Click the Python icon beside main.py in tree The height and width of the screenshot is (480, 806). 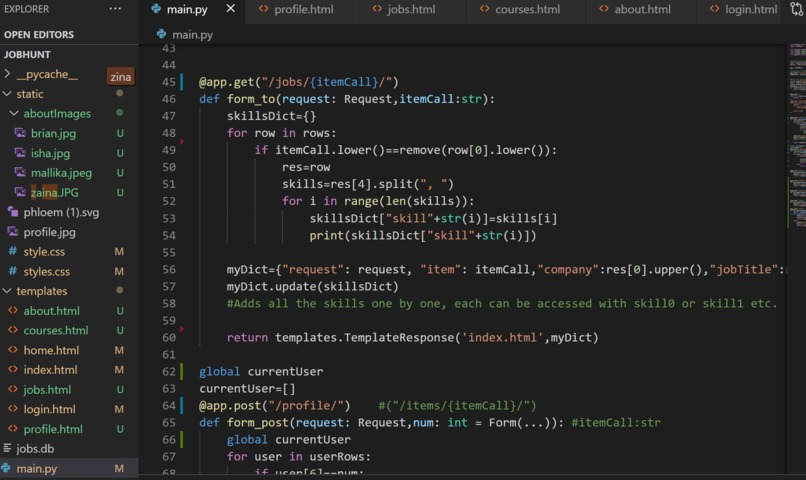coord(6,468)
